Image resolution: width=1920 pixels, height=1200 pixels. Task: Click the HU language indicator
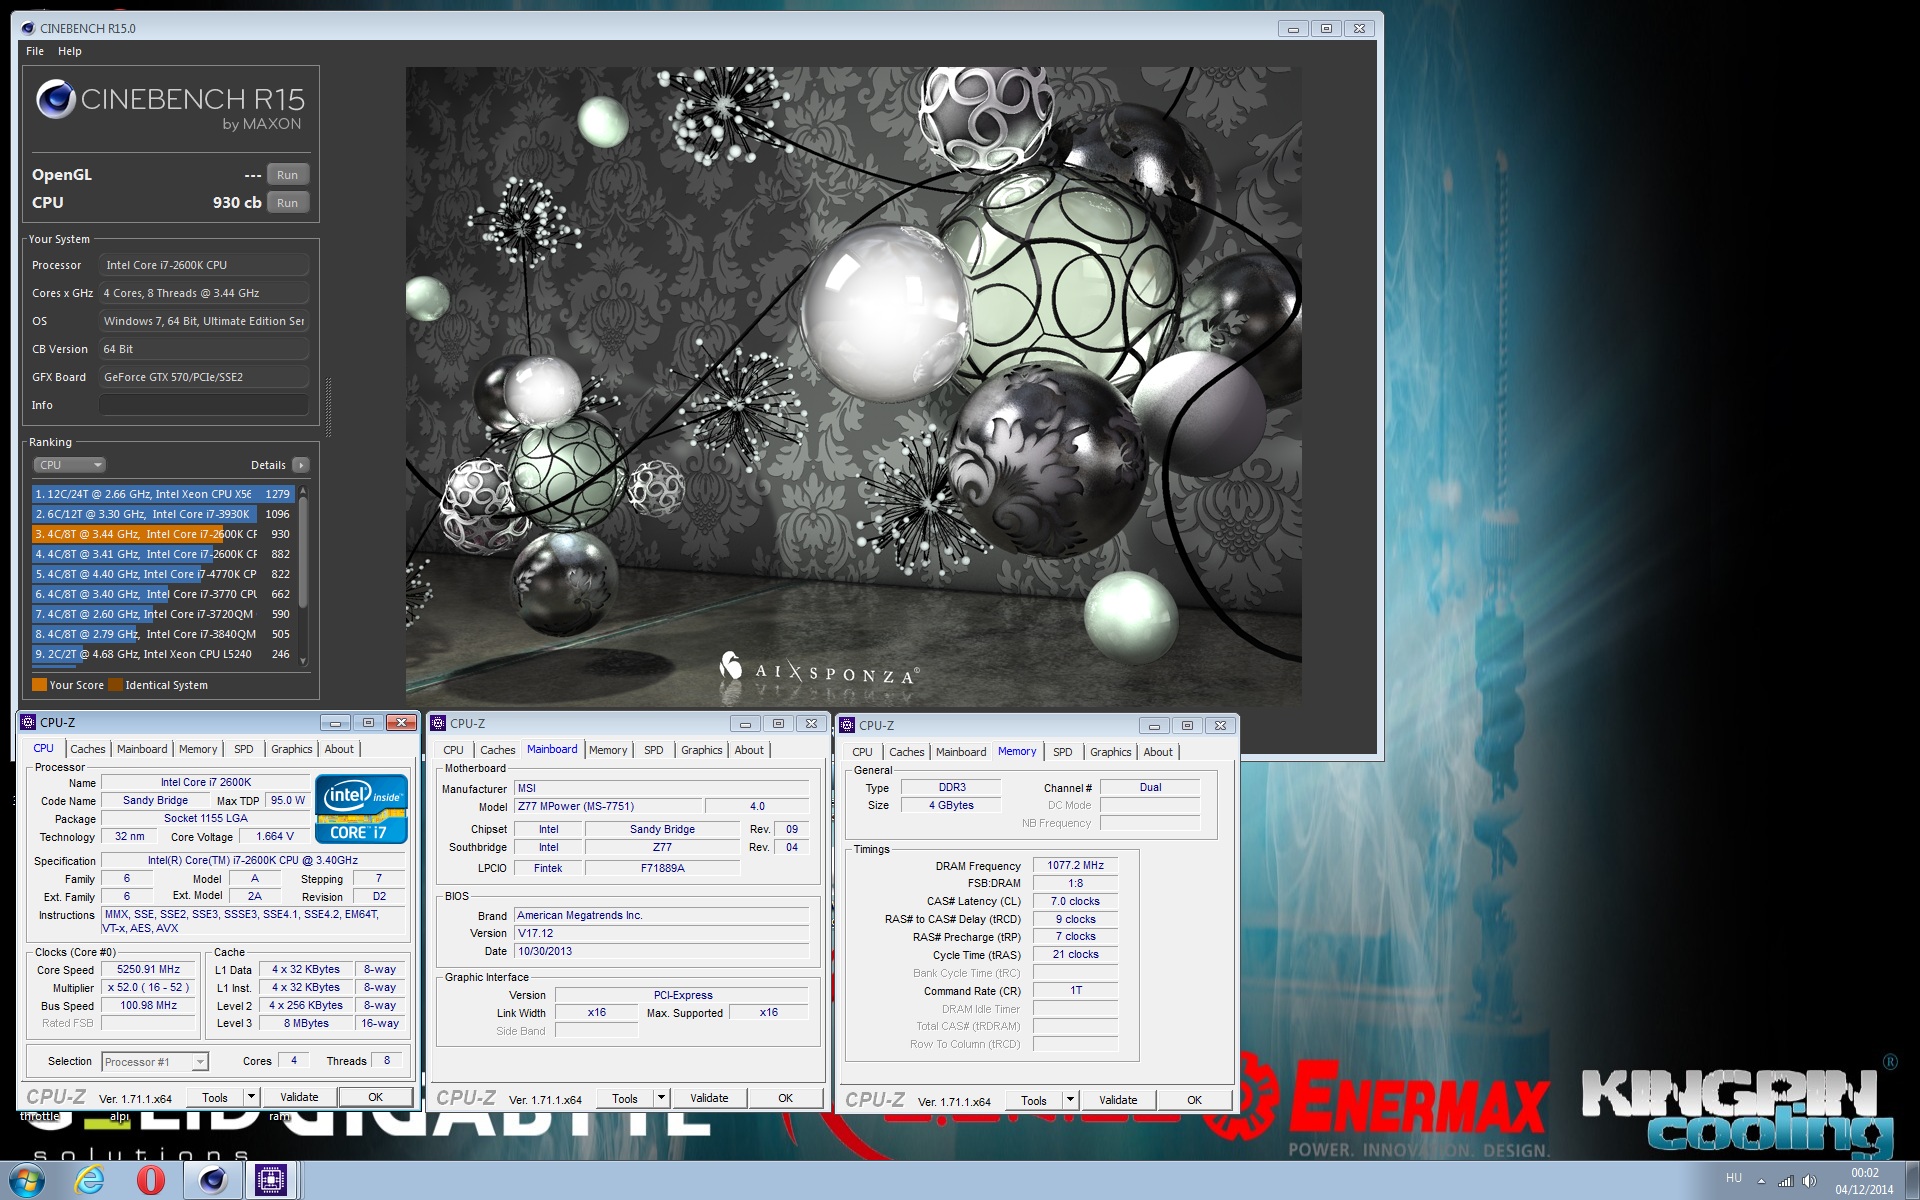[x=1733, y=1178]
